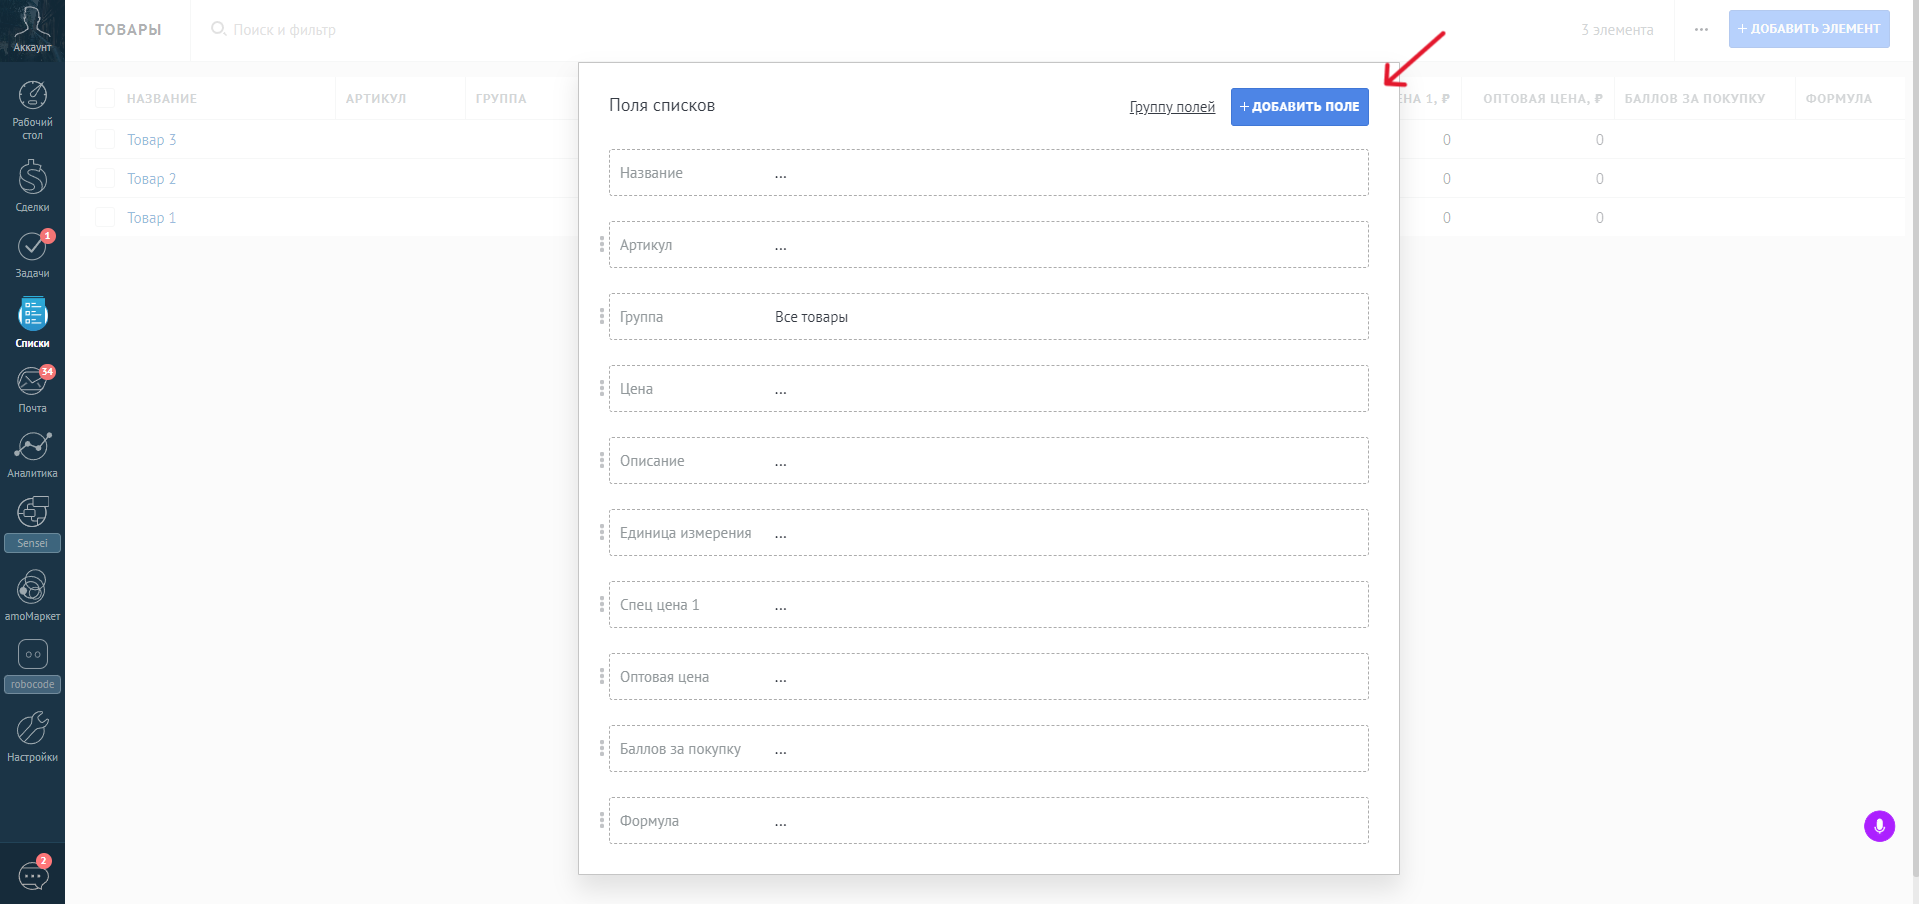This screenshot has width=1919, height=904.
Task: Edit the Оптовая цена field row
Action: [988, 677]
